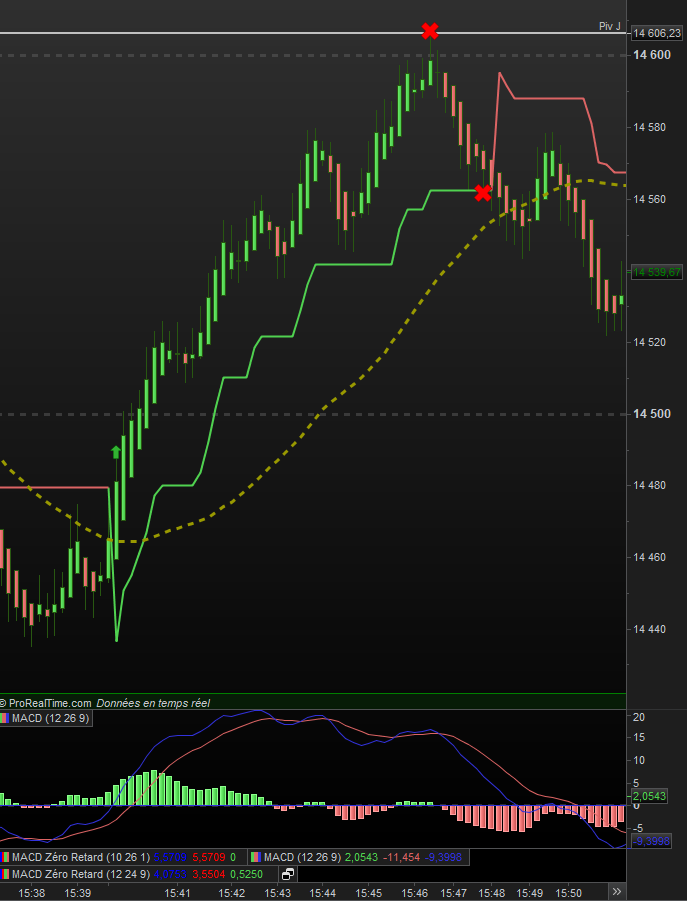Screen dimensions: 687x901
Task: Click the -5 level on the MACD scale
Action: [638, 828]
